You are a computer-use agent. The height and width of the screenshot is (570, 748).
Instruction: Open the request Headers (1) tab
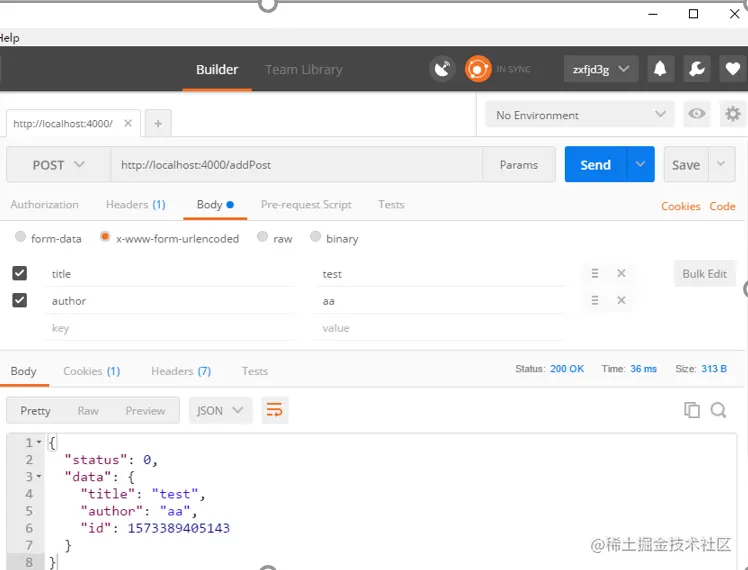135,205
